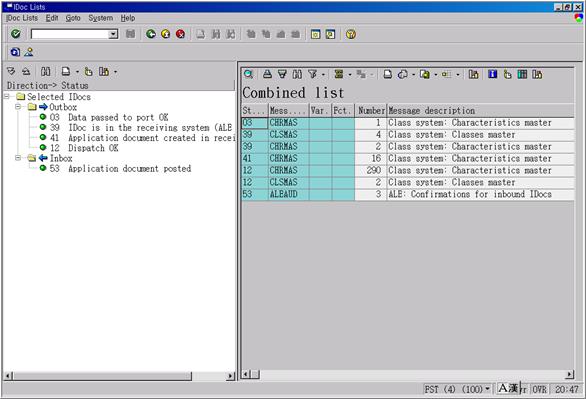Open the command field dropdown arrow

point(113,34)
